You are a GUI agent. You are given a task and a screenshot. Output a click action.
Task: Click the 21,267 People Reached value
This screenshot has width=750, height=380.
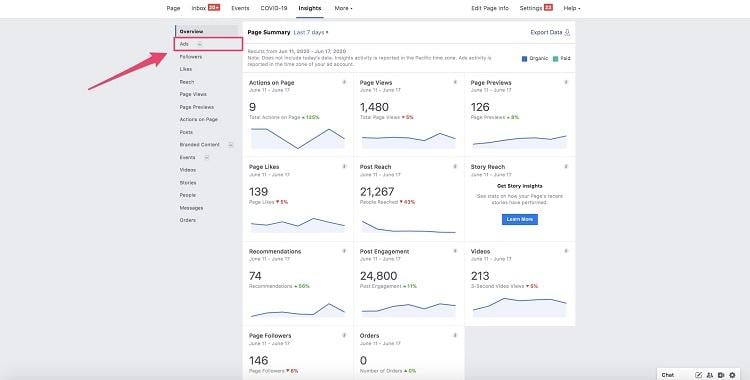click(377, 191)
